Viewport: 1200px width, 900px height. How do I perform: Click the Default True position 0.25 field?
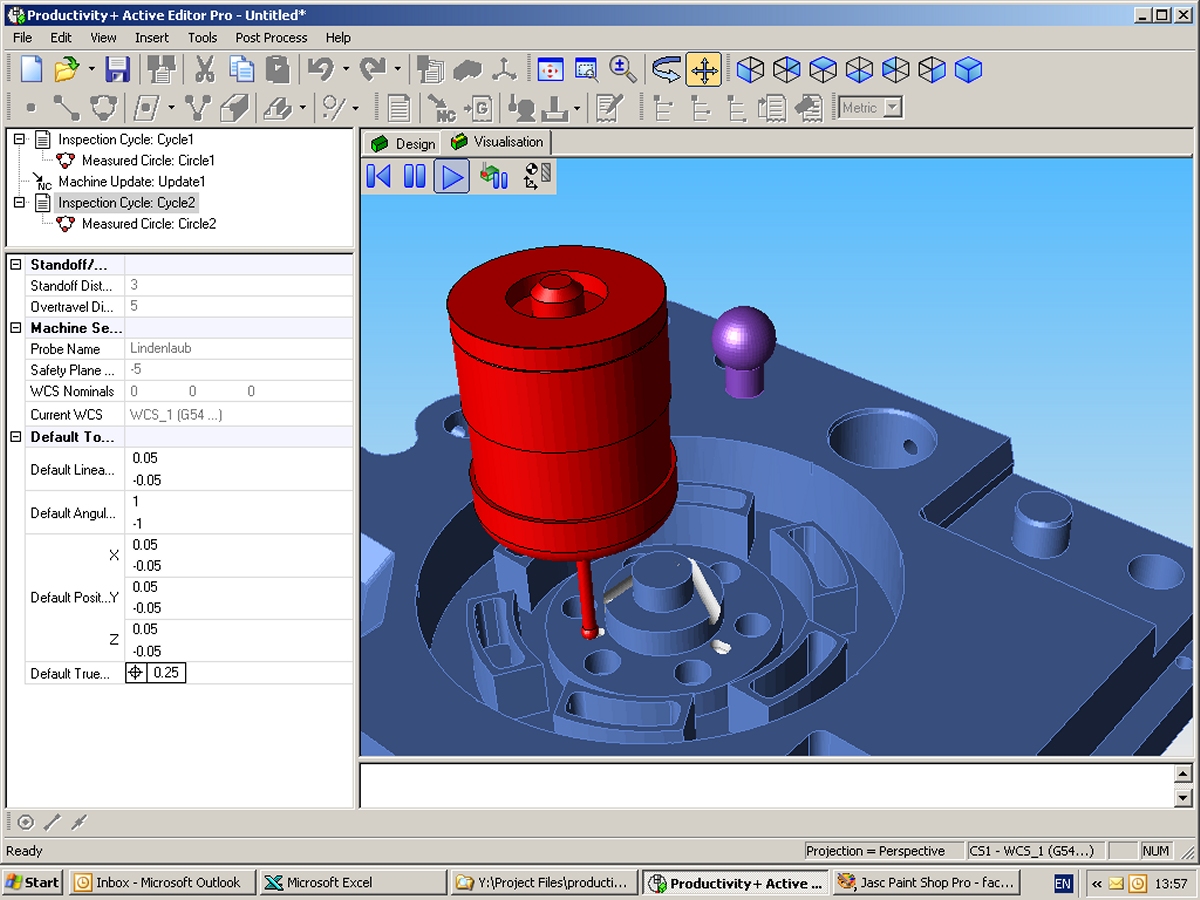click(x=166, y=673)
